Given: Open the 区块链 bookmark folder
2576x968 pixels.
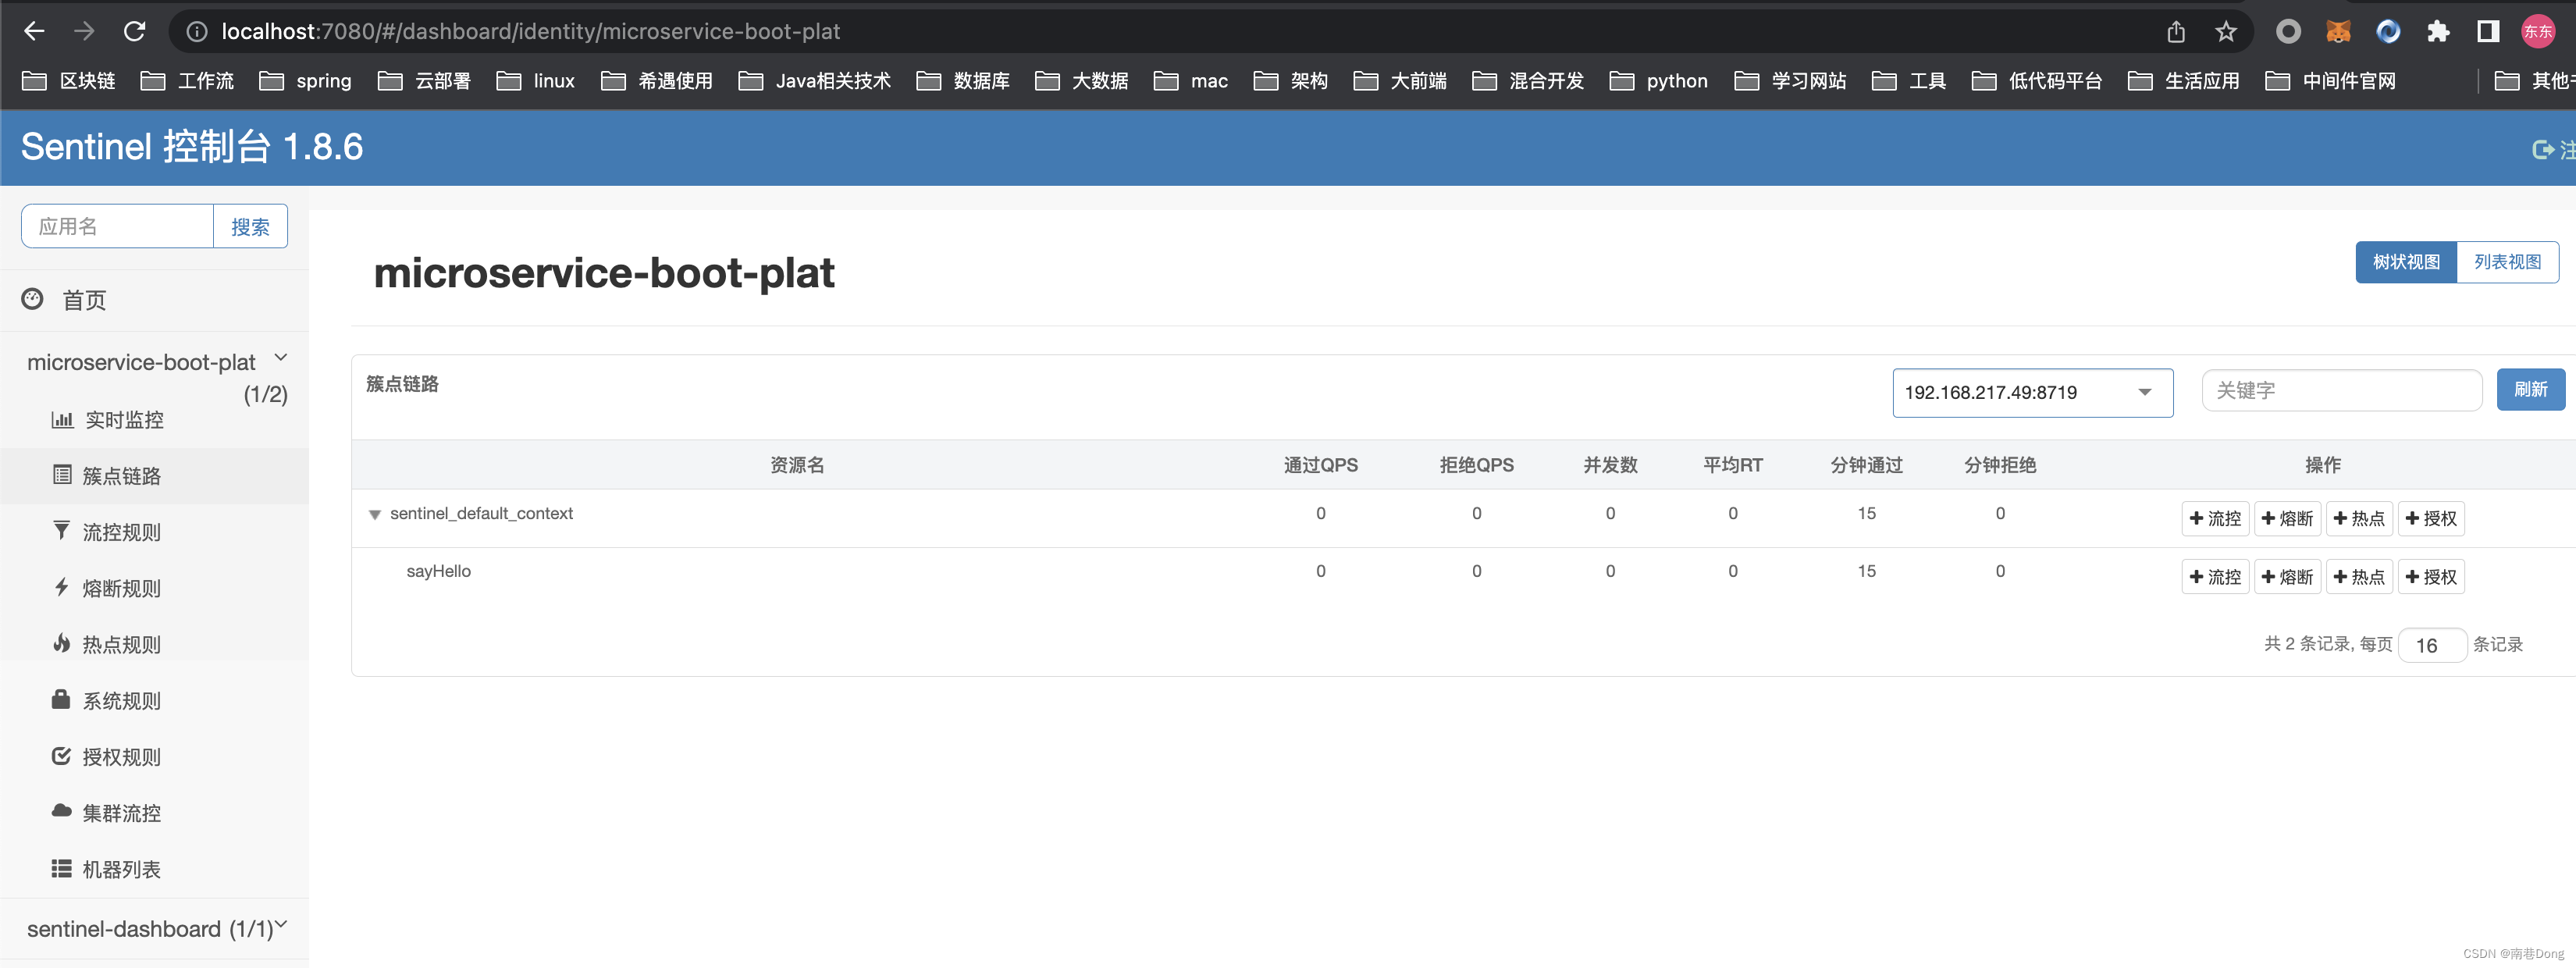Looking at the screenshot, I should click(69, 81).
